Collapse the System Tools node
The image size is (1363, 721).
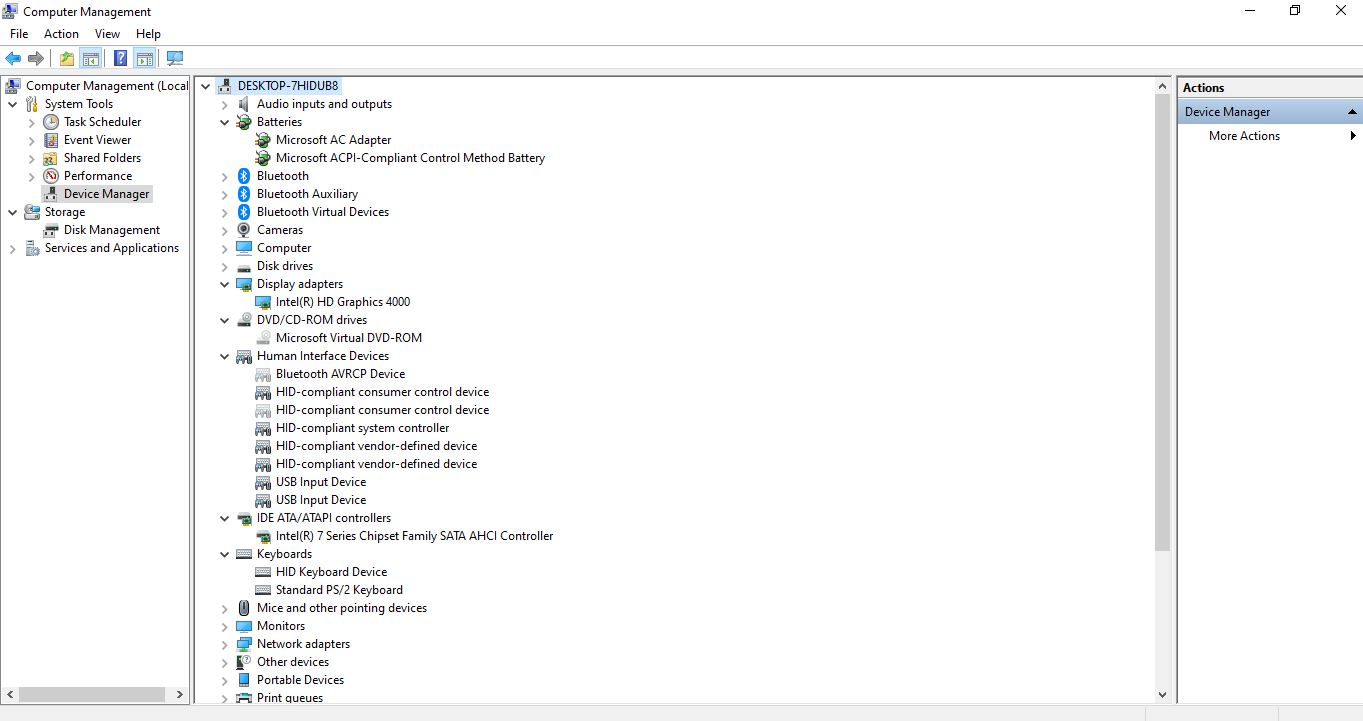click(x=12, y=104)
